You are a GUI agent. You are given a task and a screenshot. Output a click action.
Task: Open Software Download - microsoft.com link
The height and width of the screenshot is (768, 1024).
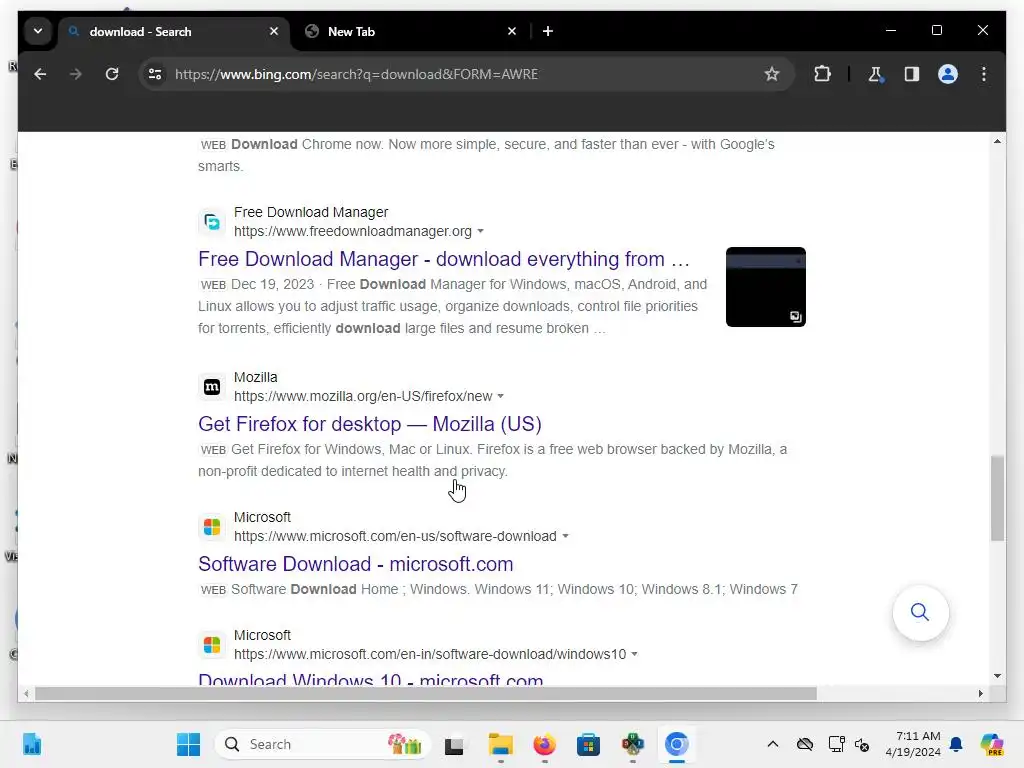pyautogui.click(x=355, y=564)
